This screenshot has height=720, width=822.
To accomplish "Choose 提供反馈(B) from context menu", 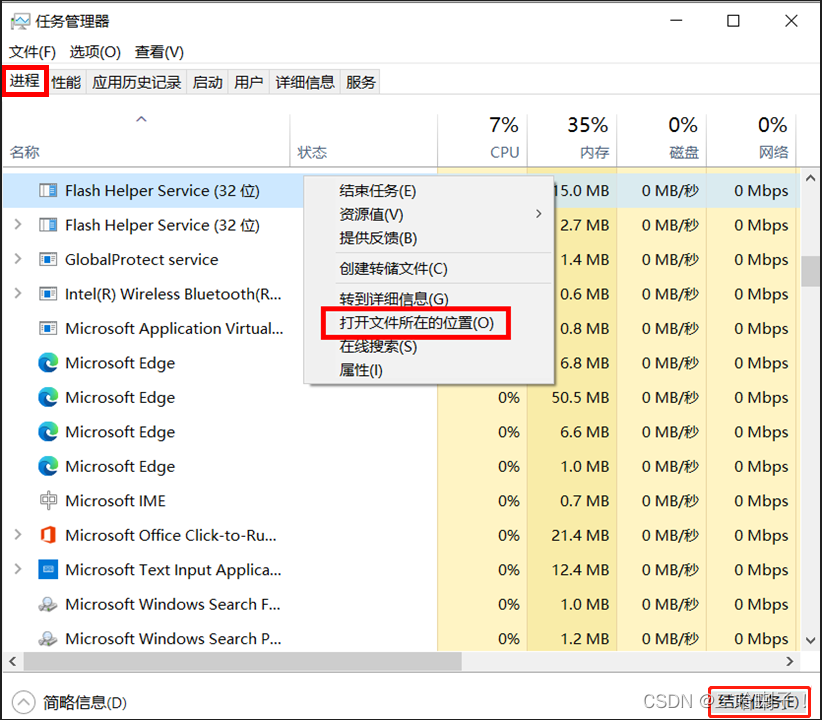I will [429, 238].
